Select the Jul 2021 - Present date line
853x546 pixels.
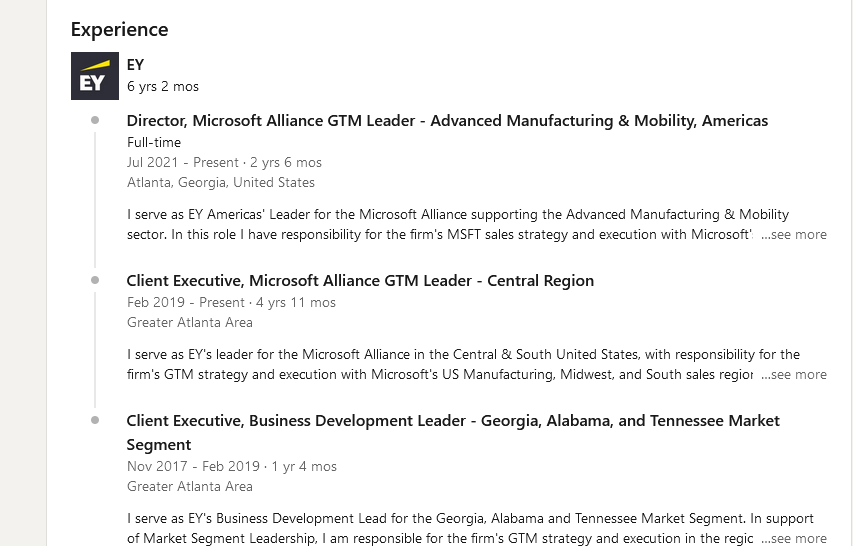click(224, 162)
